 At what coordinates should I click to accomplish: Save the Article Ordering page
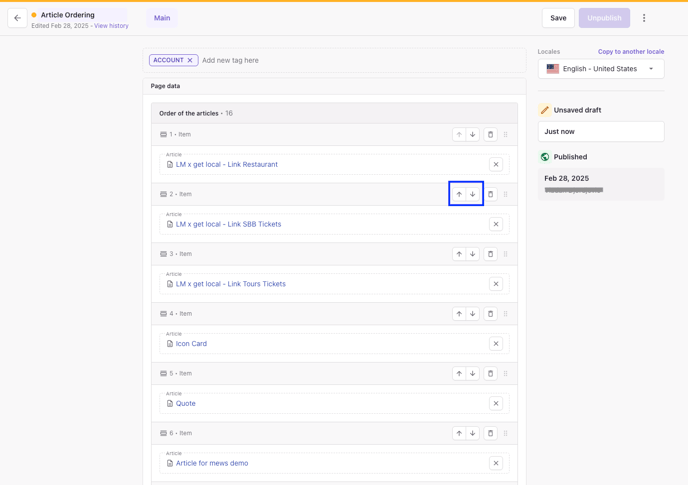coord(558,18)
